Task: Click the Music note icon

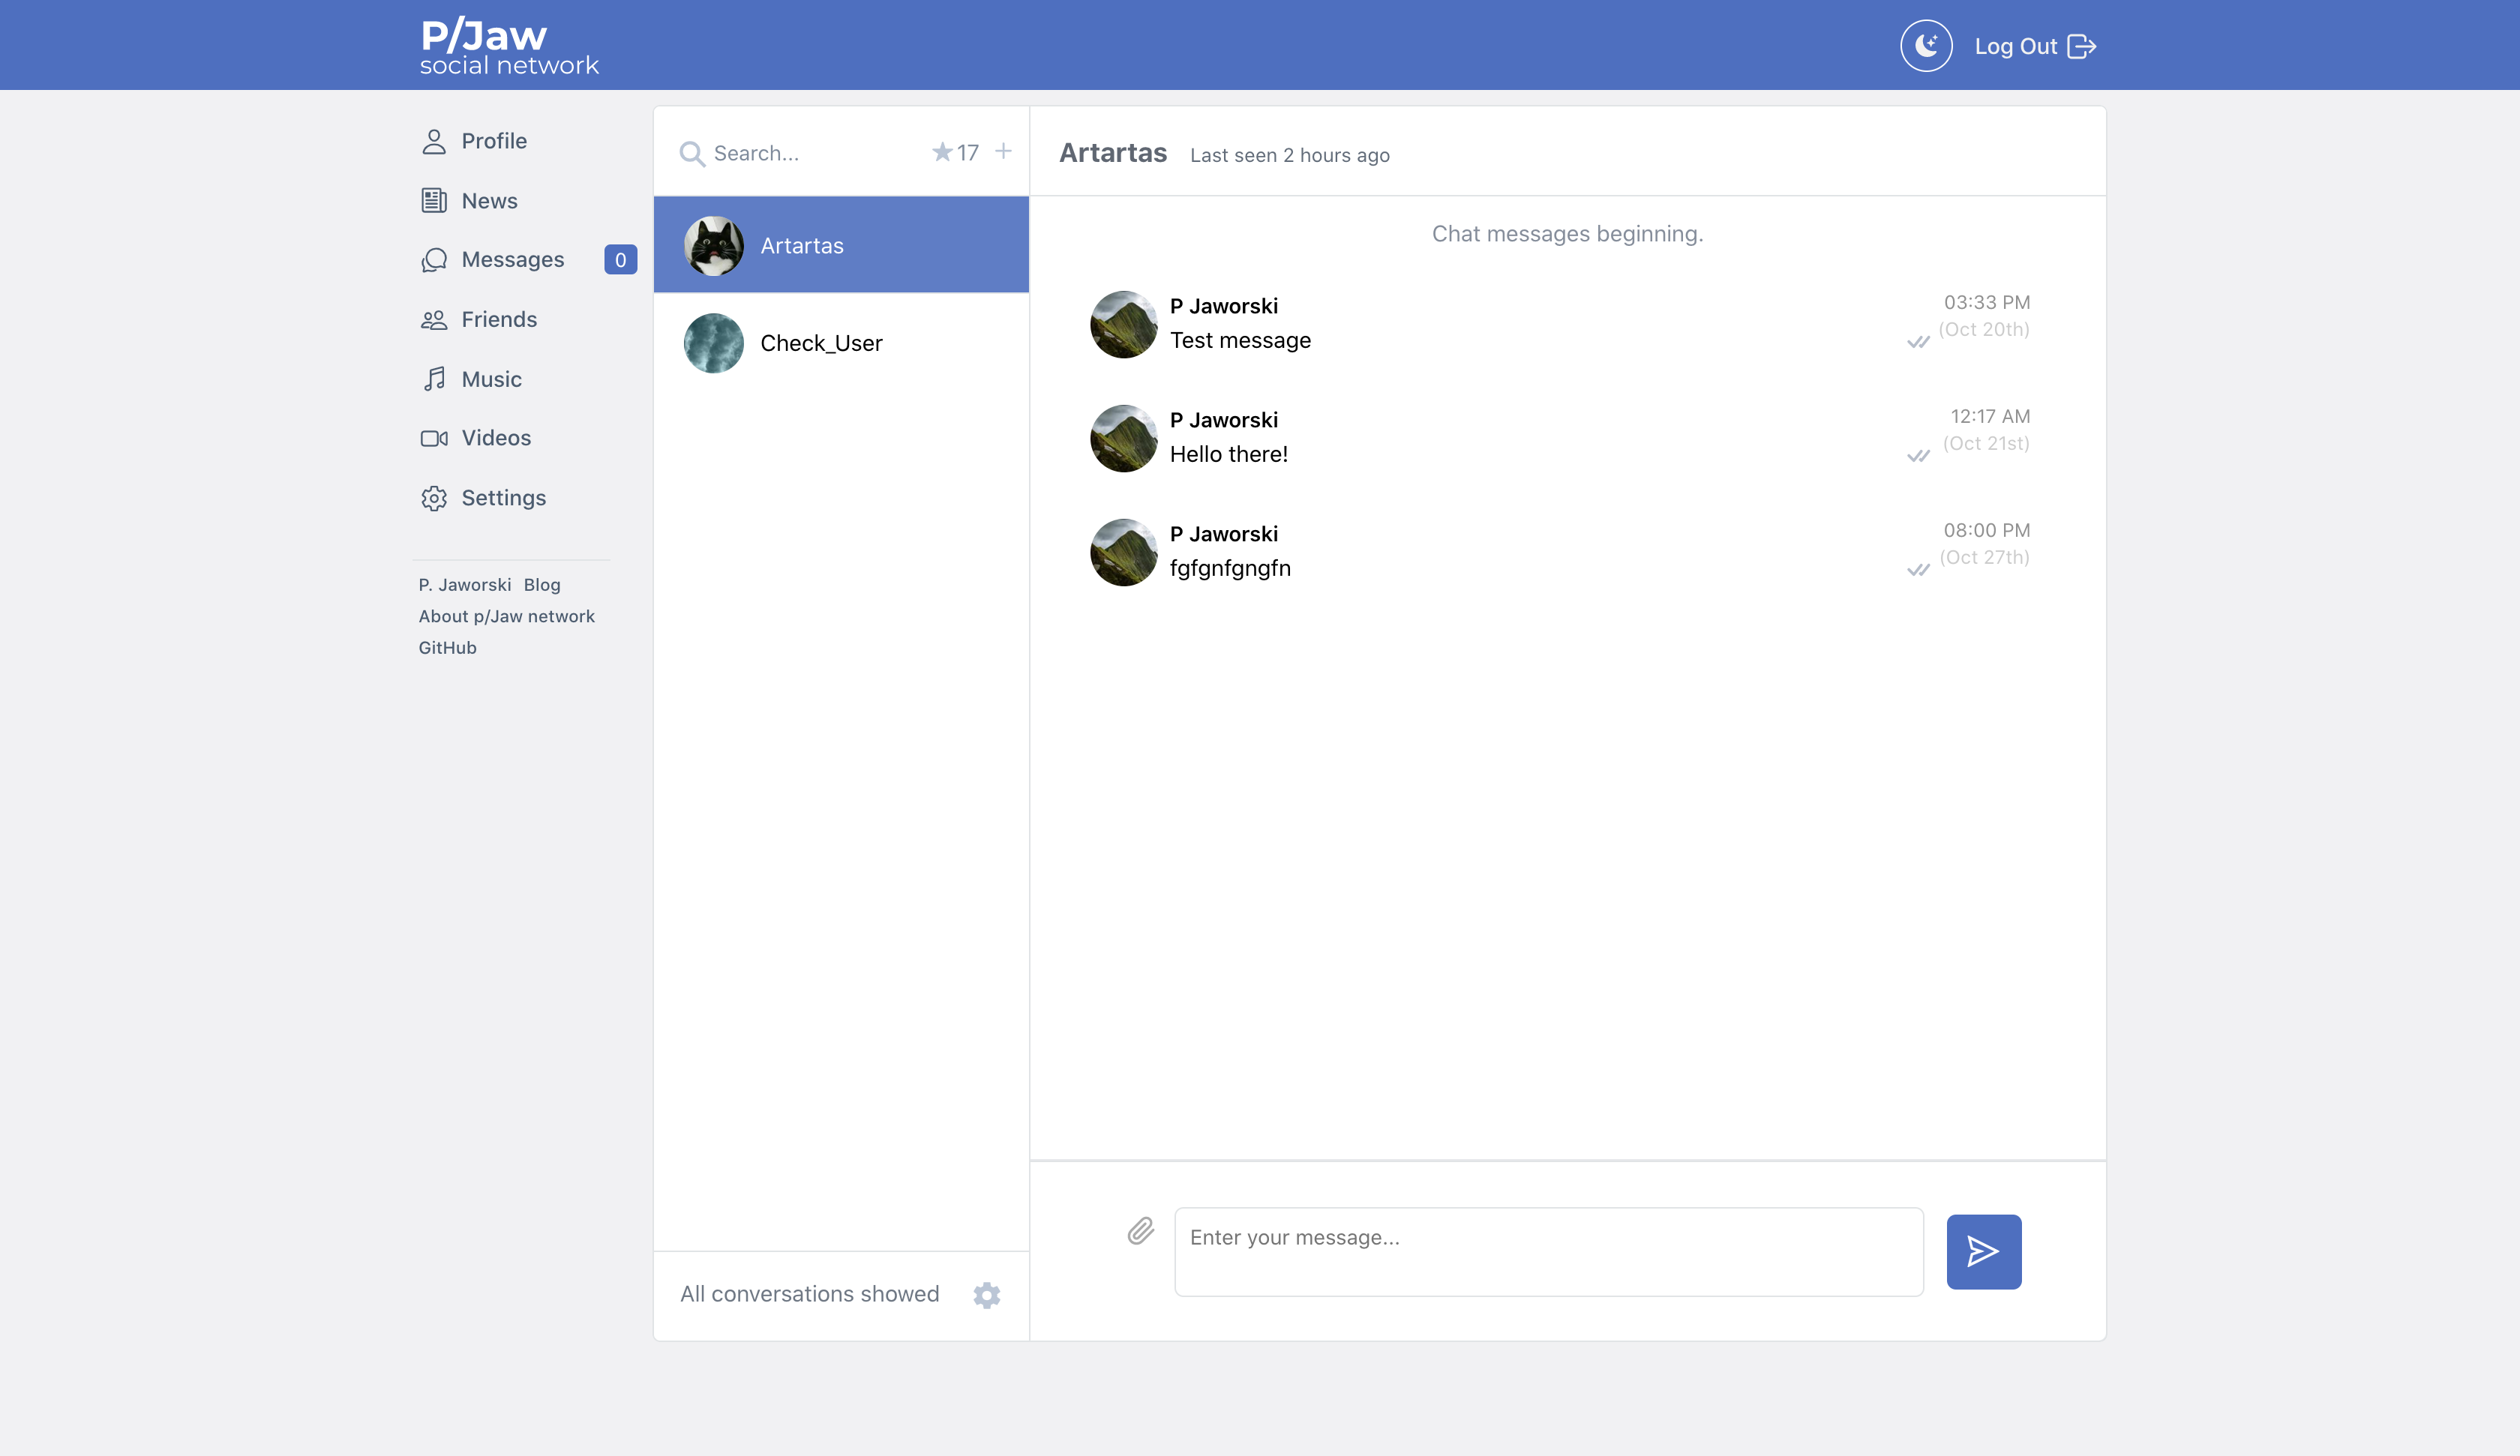Action: (434, 379)
